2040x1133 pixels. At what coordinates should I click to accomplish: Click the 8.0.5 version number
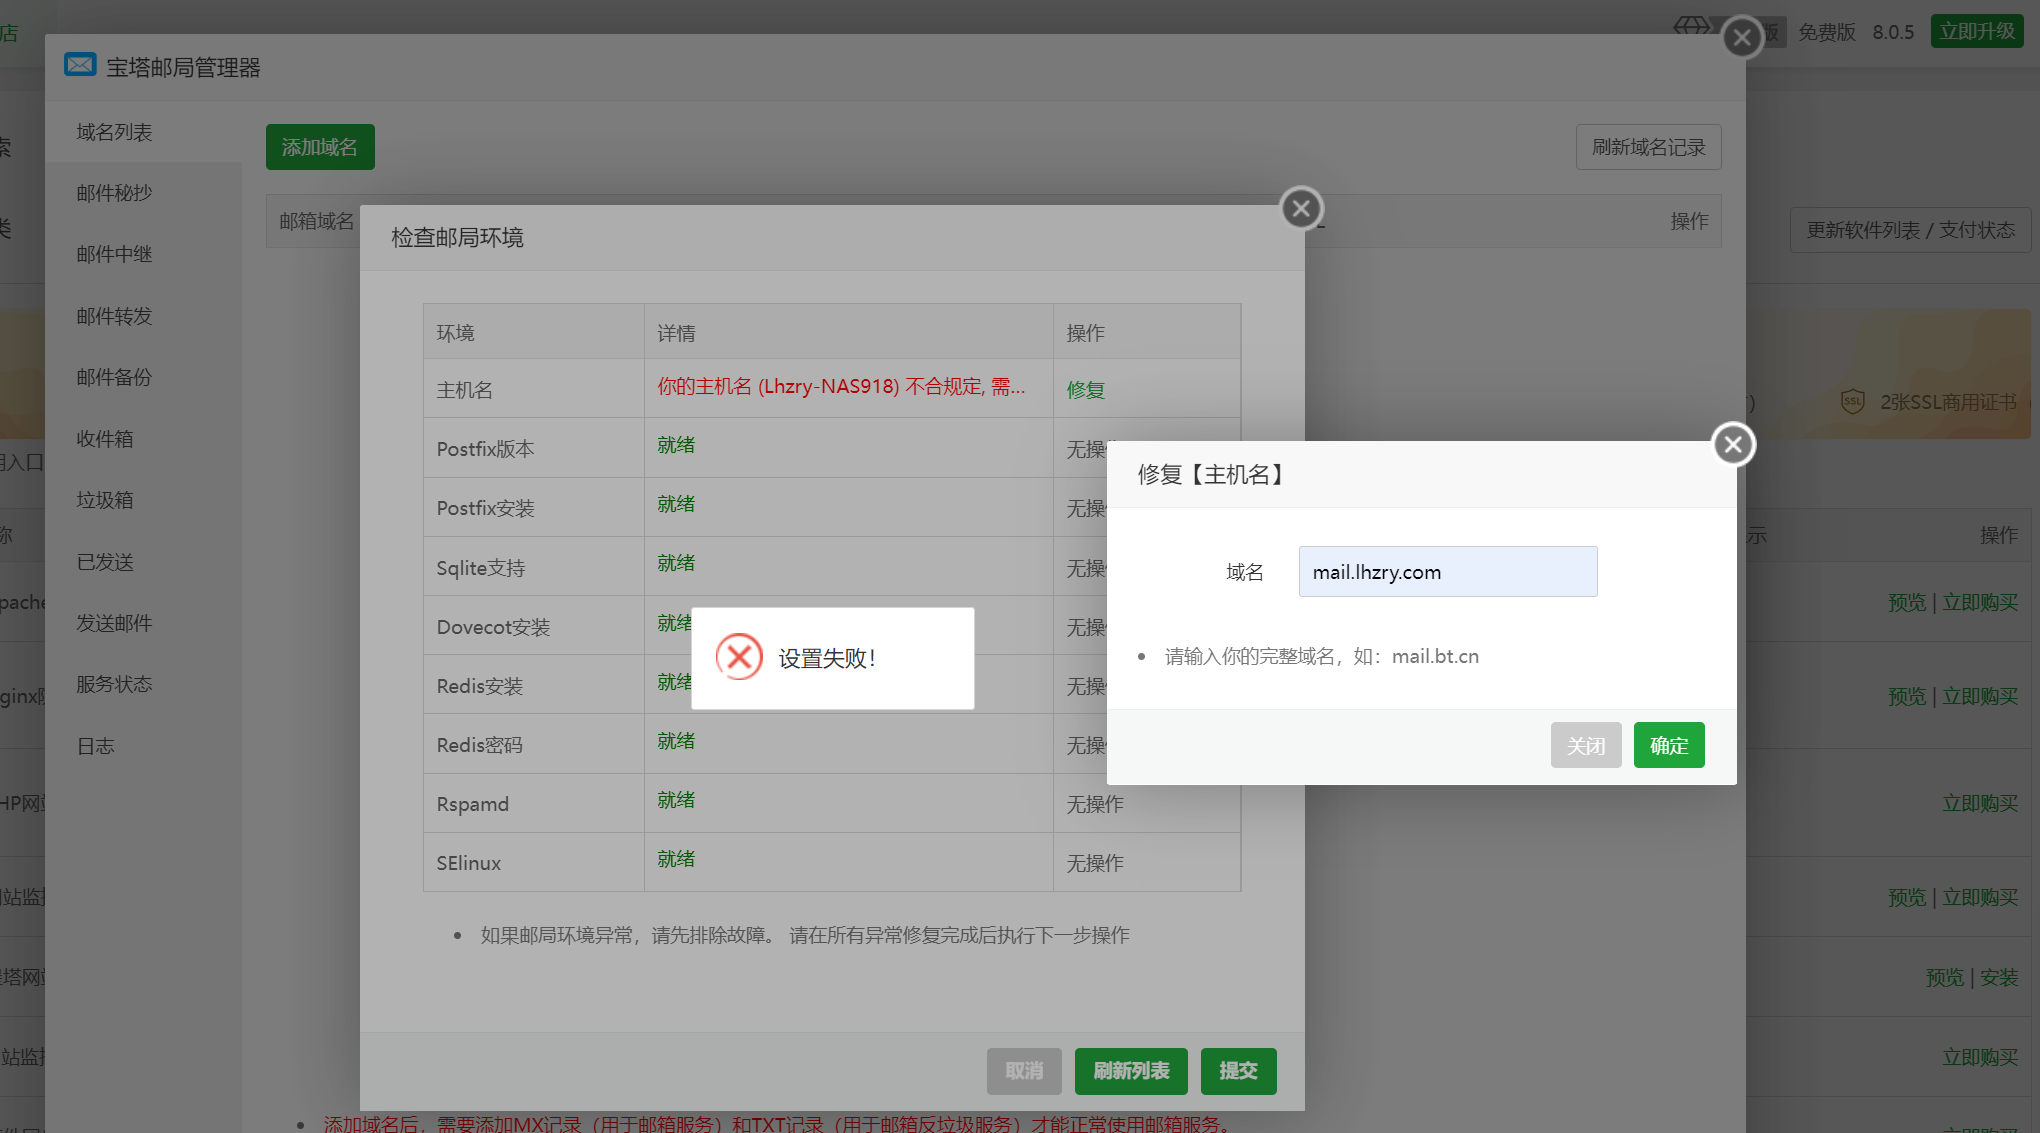click(x=1893, y=32)
